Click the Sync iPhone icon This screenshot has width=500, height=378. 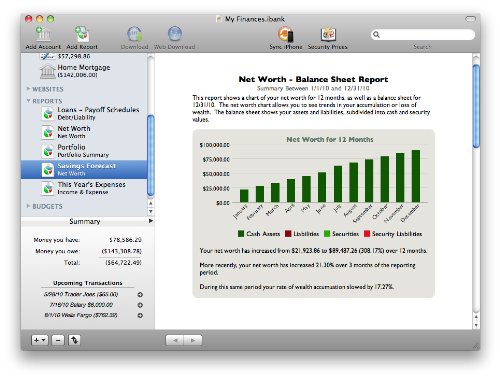pos(286,34)
